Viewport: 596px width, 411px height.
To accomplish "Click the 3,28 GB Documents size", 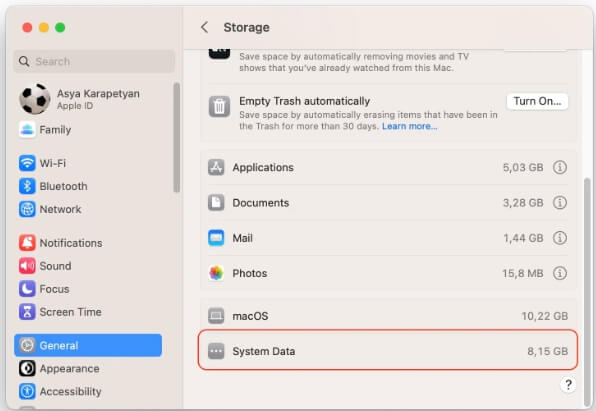I will pyautogui.click(x=523, y=203).
